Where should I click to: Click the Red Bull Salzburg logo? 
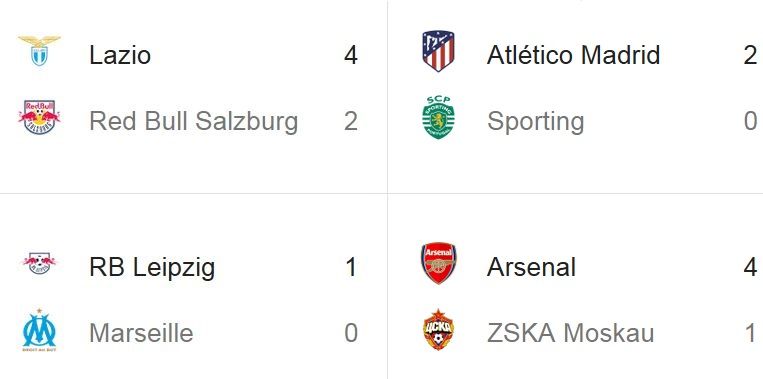[x=39, y=117]
